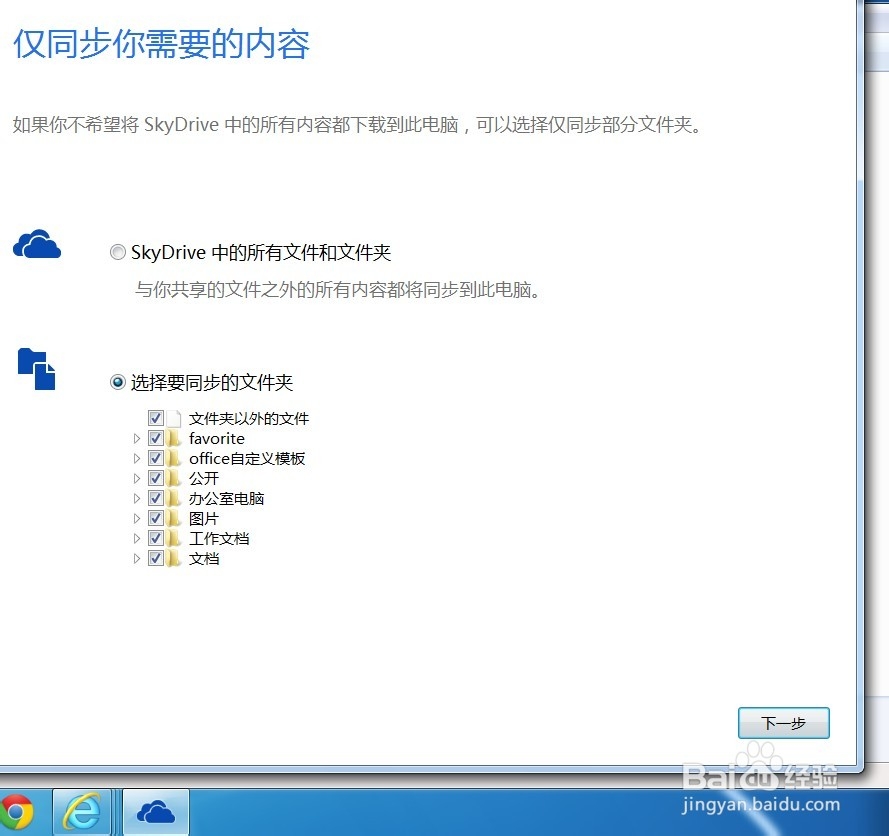Viewport: 889px width, 836px height.
Task: Click the favorite folder icon
Action: tap(174, 438)
